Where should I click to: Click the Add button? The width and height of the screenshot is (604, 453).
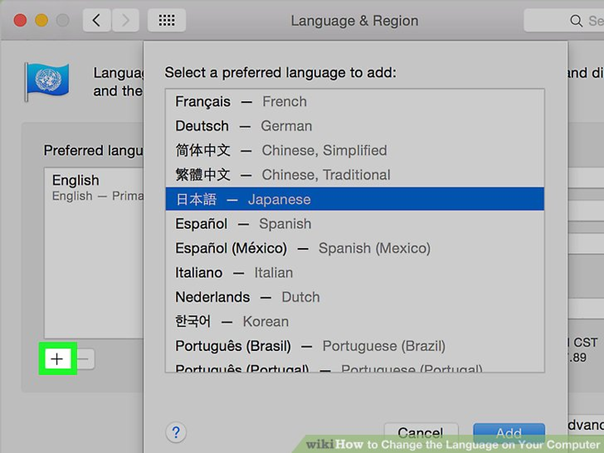(x=509, y=433)
